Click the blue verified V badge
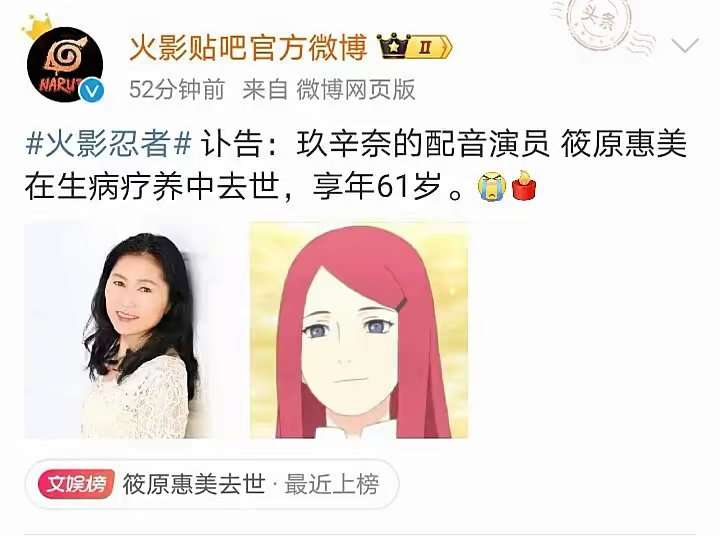The image size is (720, 536). click(x=92, y=91)
